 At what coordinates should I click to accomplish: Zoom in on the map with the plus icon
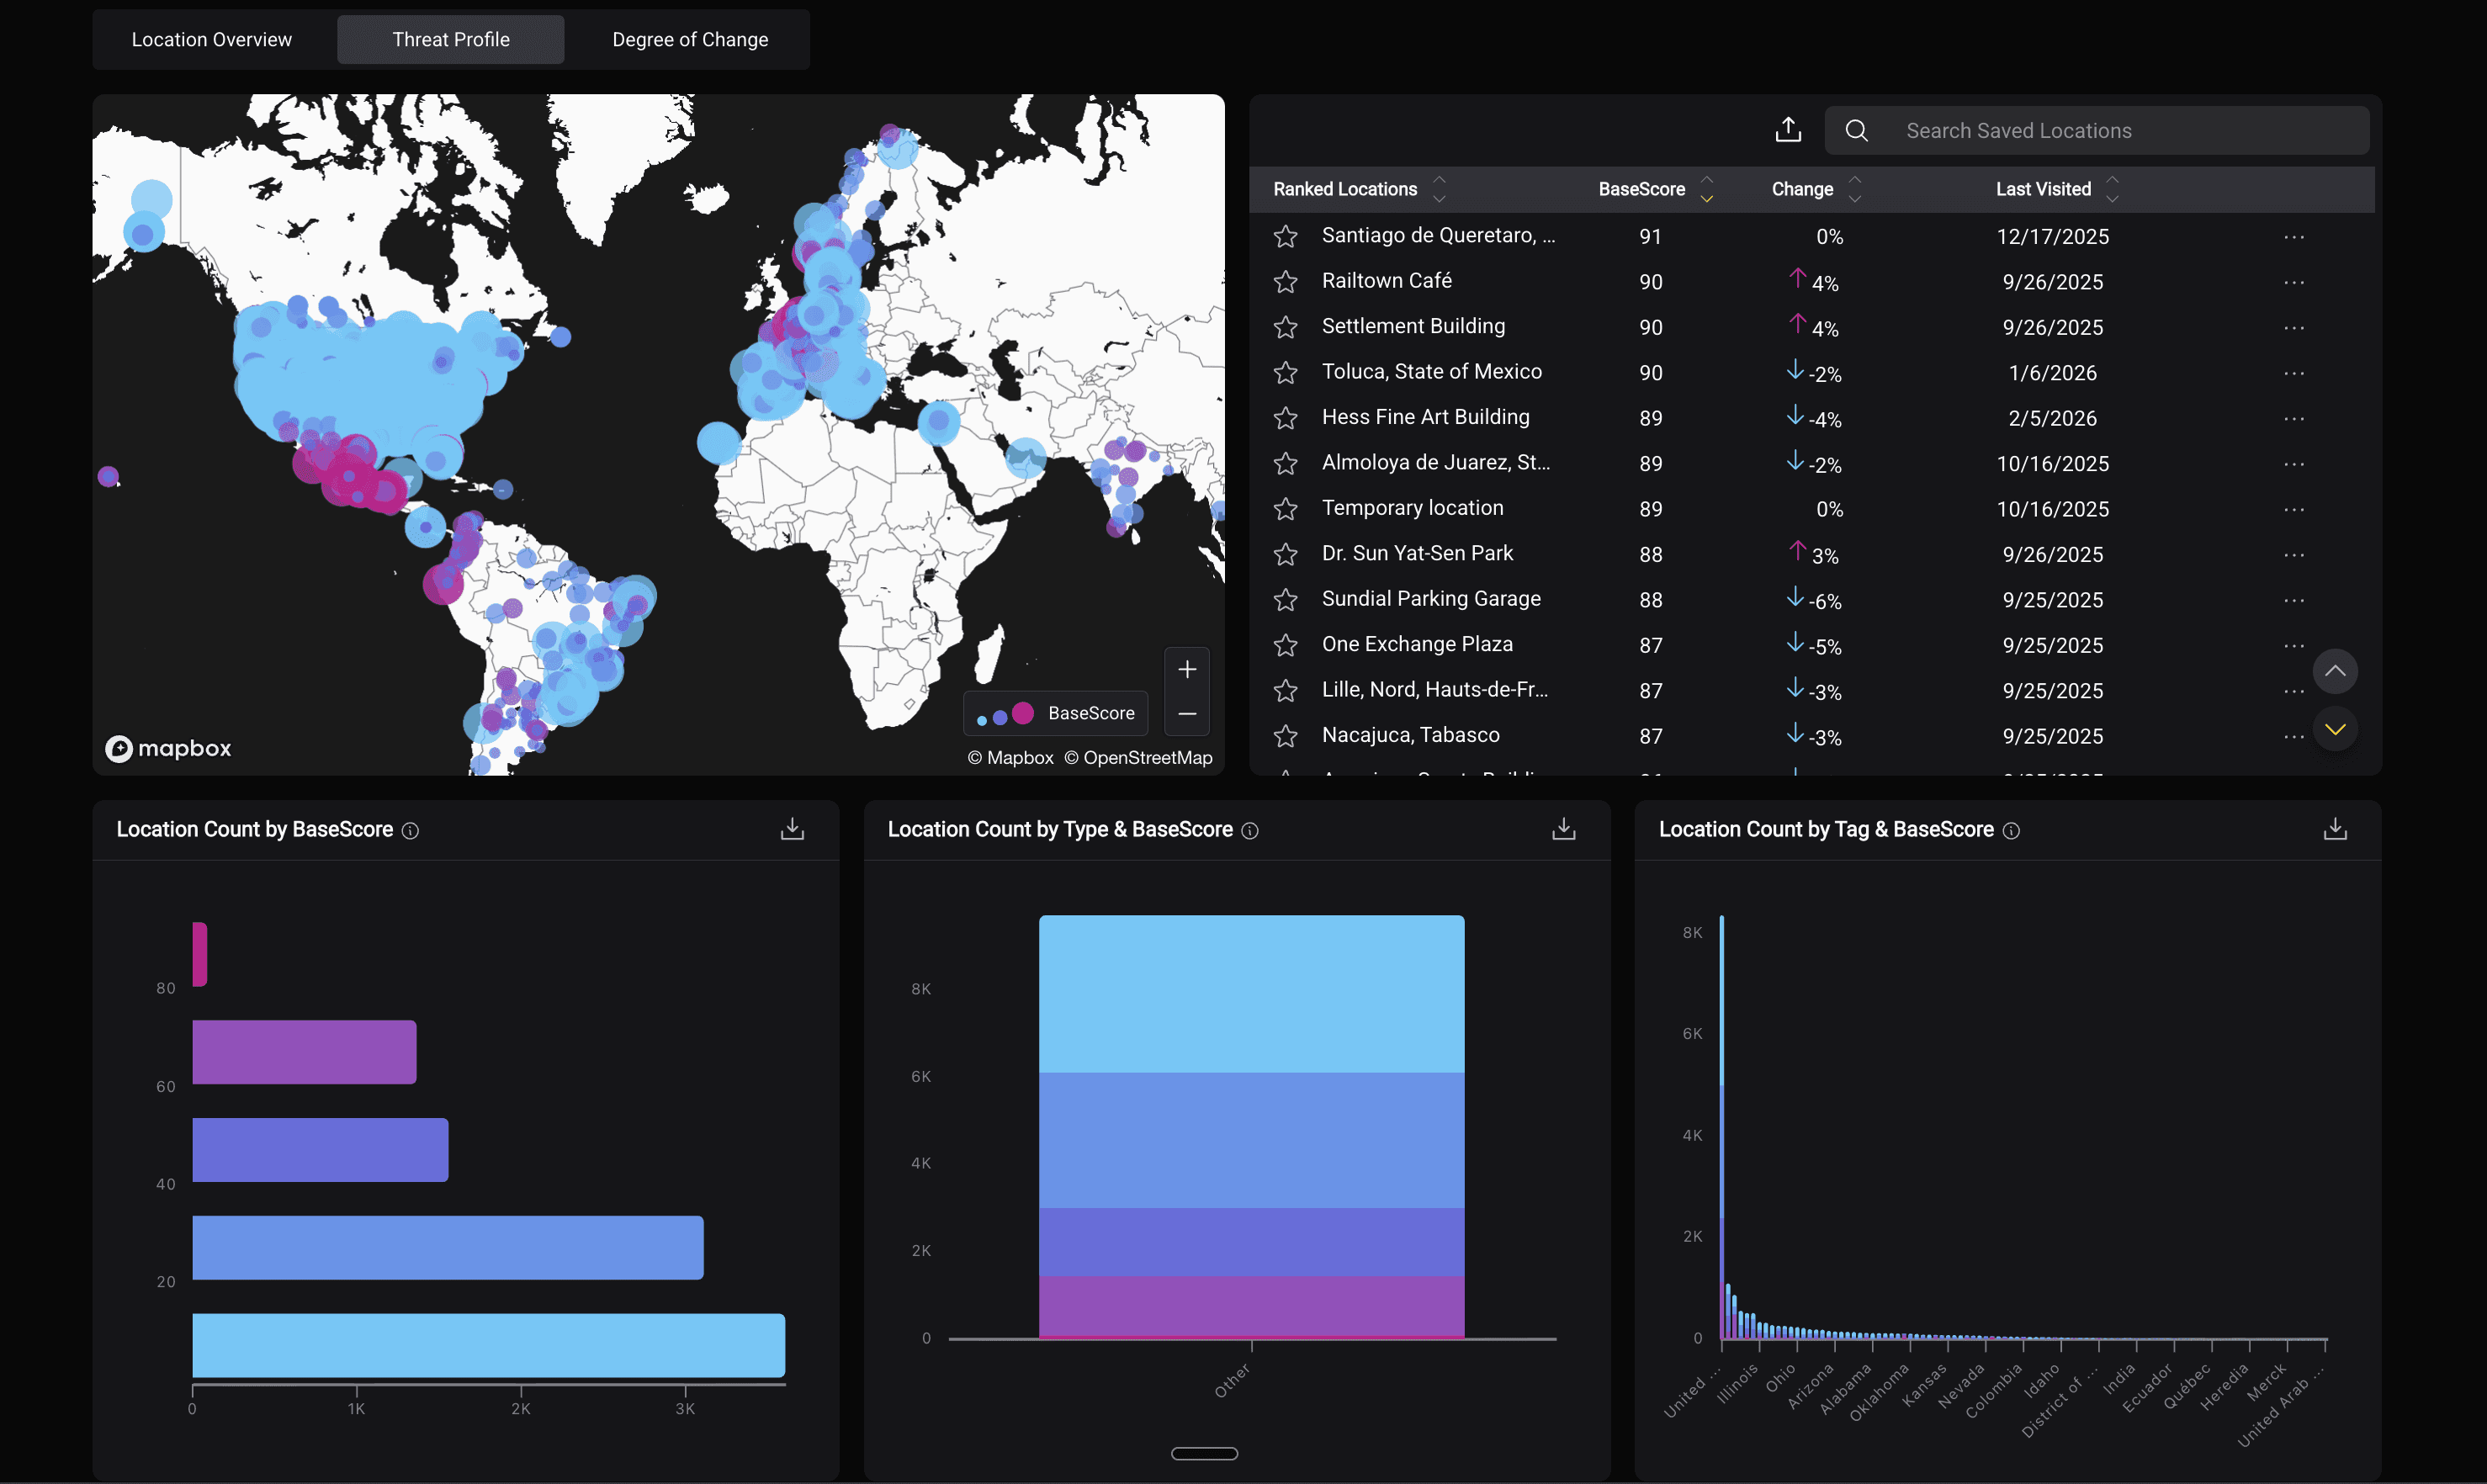1187,668
